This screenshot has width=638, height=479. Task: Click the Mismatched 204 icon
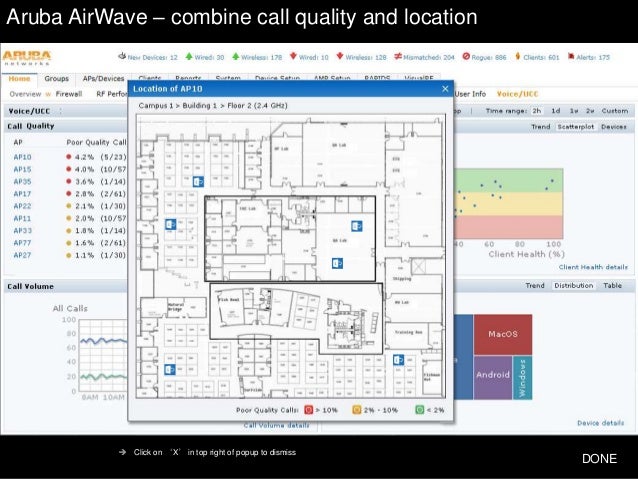(x=398, y=56)
